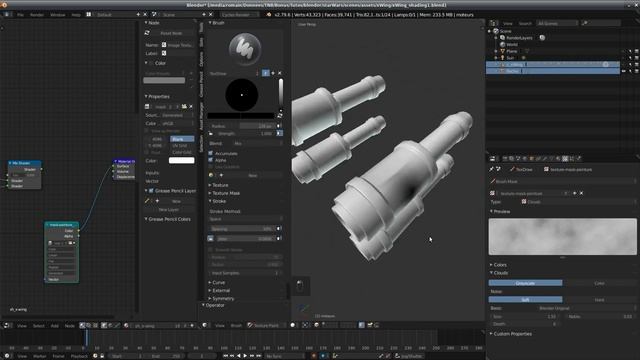Open the File menu

pos(20,15)
